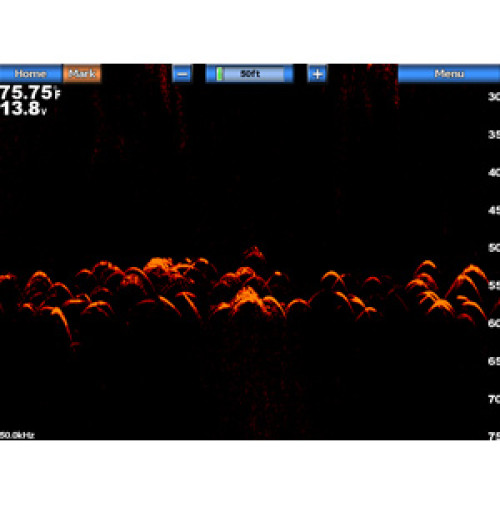Mark a waypoint with the Mark button
Viewport: 500px width, 505px height.
pos(82,73)
